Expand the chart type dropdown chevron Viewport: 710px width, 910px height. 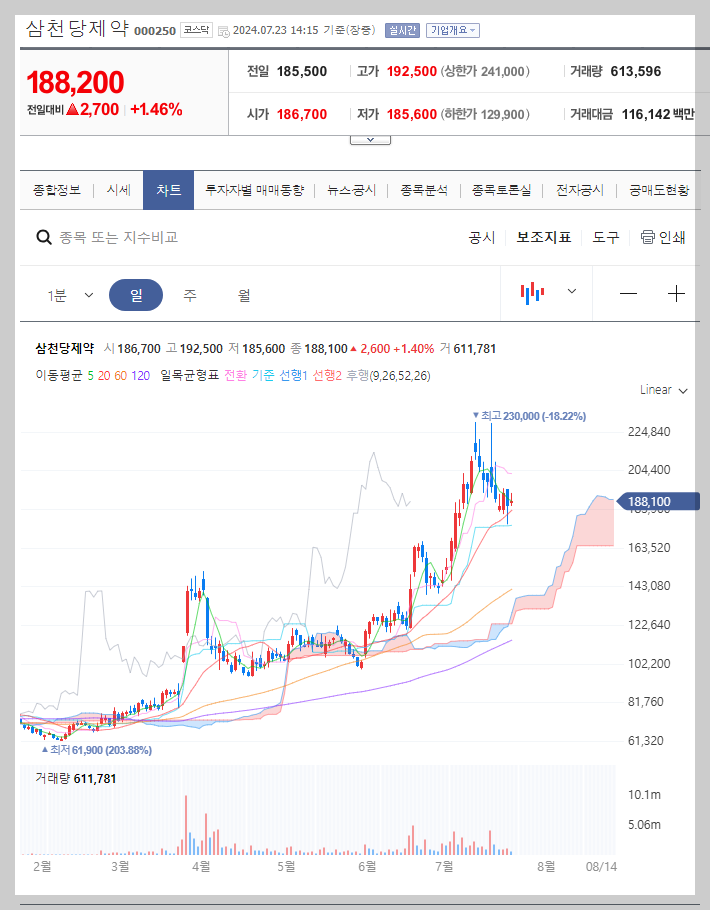(572, 291)
